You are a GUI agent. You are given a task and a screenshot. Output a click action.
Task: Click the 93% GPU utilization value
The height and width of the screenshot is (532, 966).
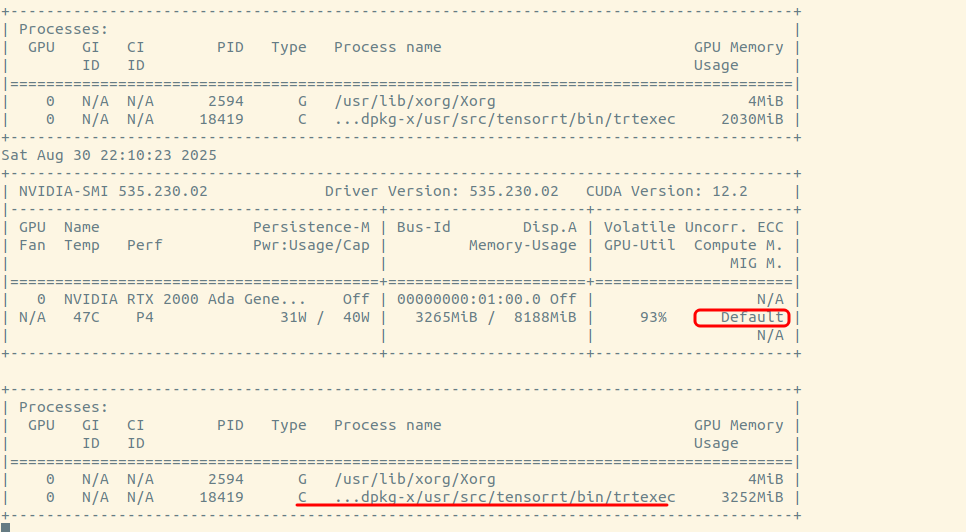[x=653, y=318]
